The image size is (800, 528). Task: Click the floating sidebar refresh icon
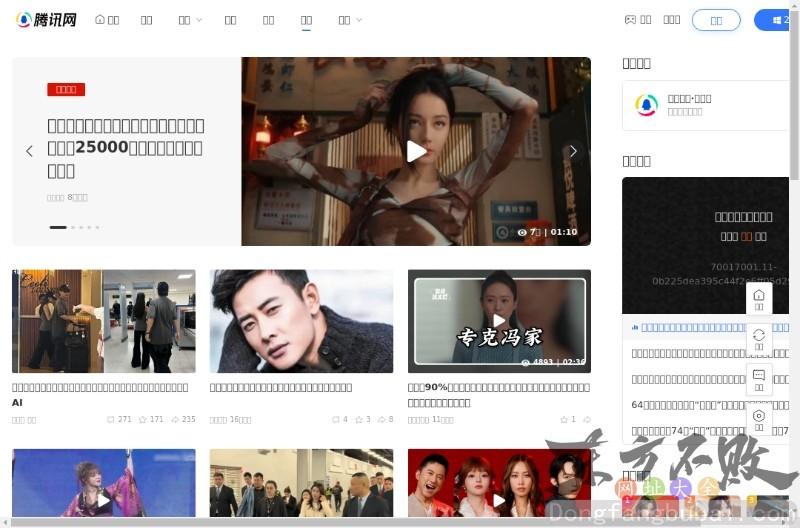click(759, 336)
